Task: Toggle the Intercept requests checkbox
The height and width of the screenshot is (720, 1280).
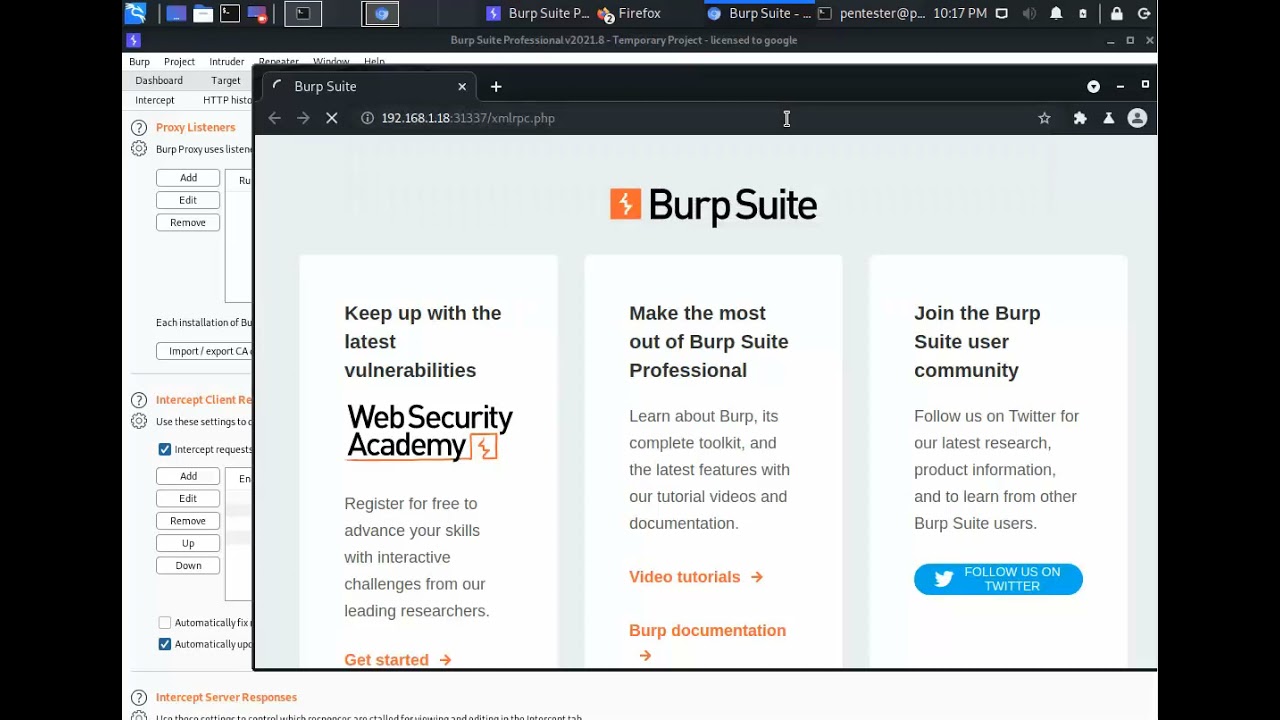Action: tap(165, 450)
